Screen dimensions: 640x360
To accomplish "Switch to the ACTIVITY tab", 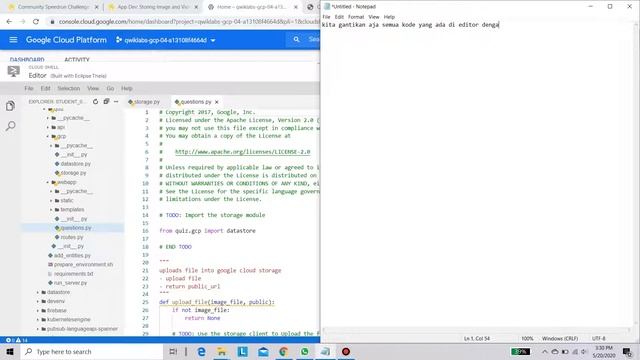I will (x=77, y=60).
